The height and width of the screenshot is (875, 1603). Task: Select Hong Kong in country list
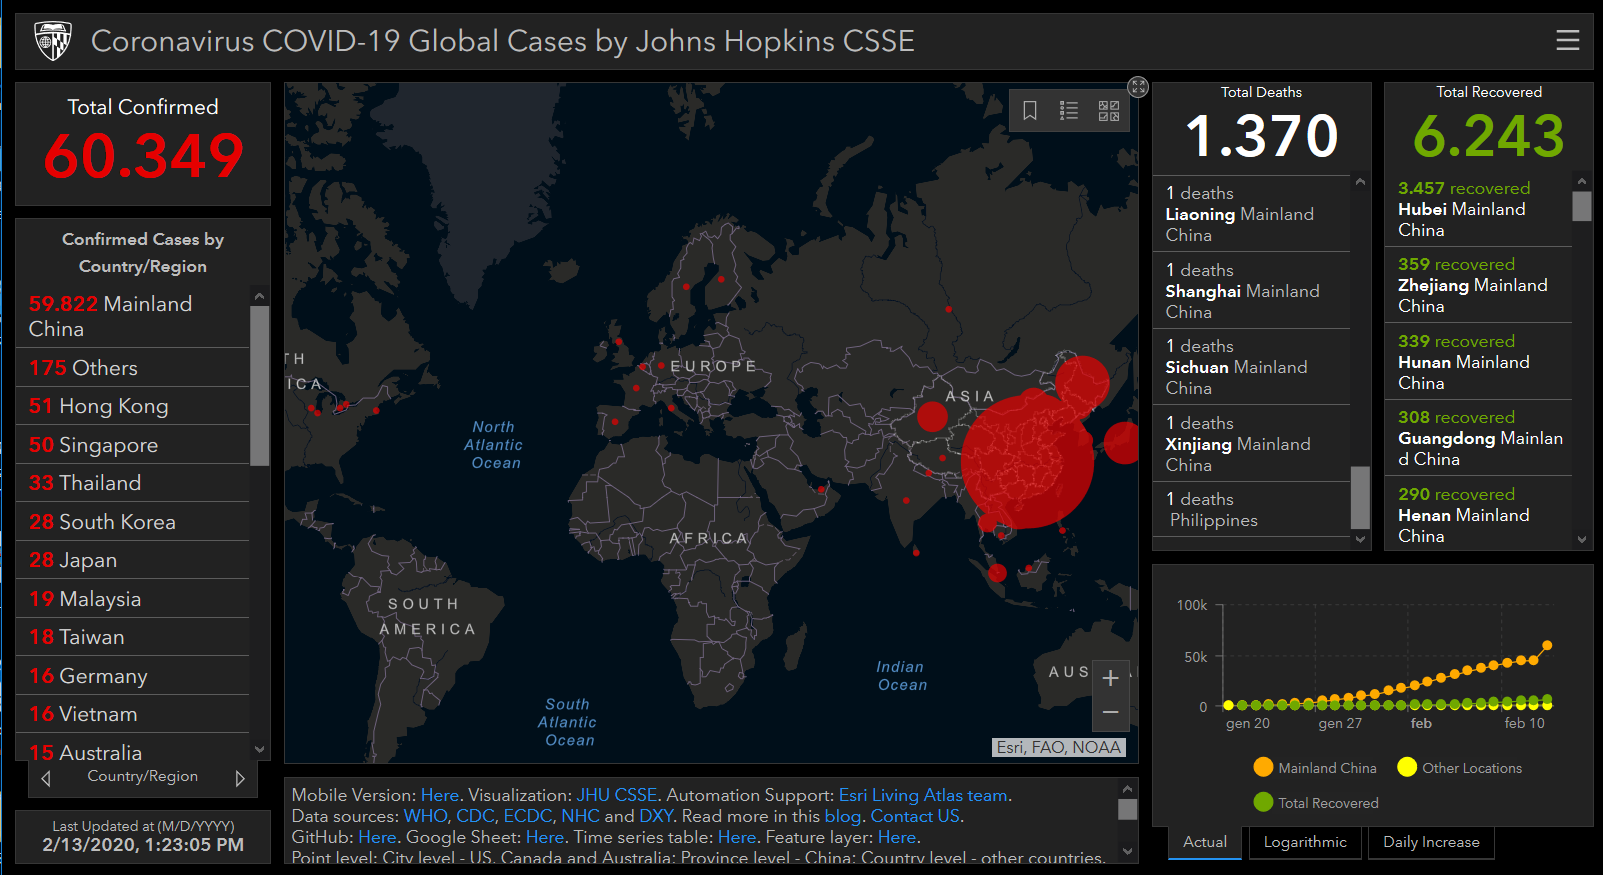tap(133, 406)
